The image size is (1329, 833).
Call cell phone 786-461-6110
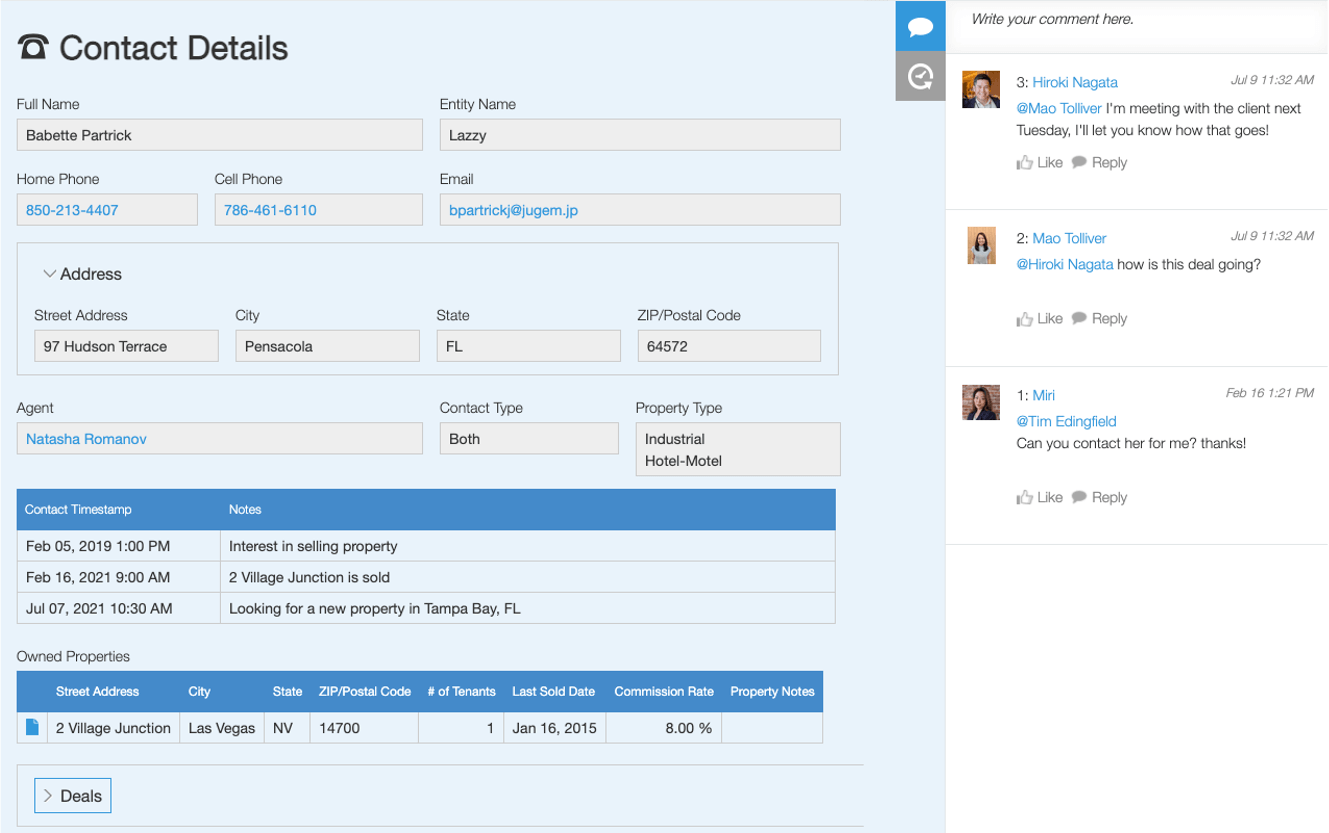point(270,210)
